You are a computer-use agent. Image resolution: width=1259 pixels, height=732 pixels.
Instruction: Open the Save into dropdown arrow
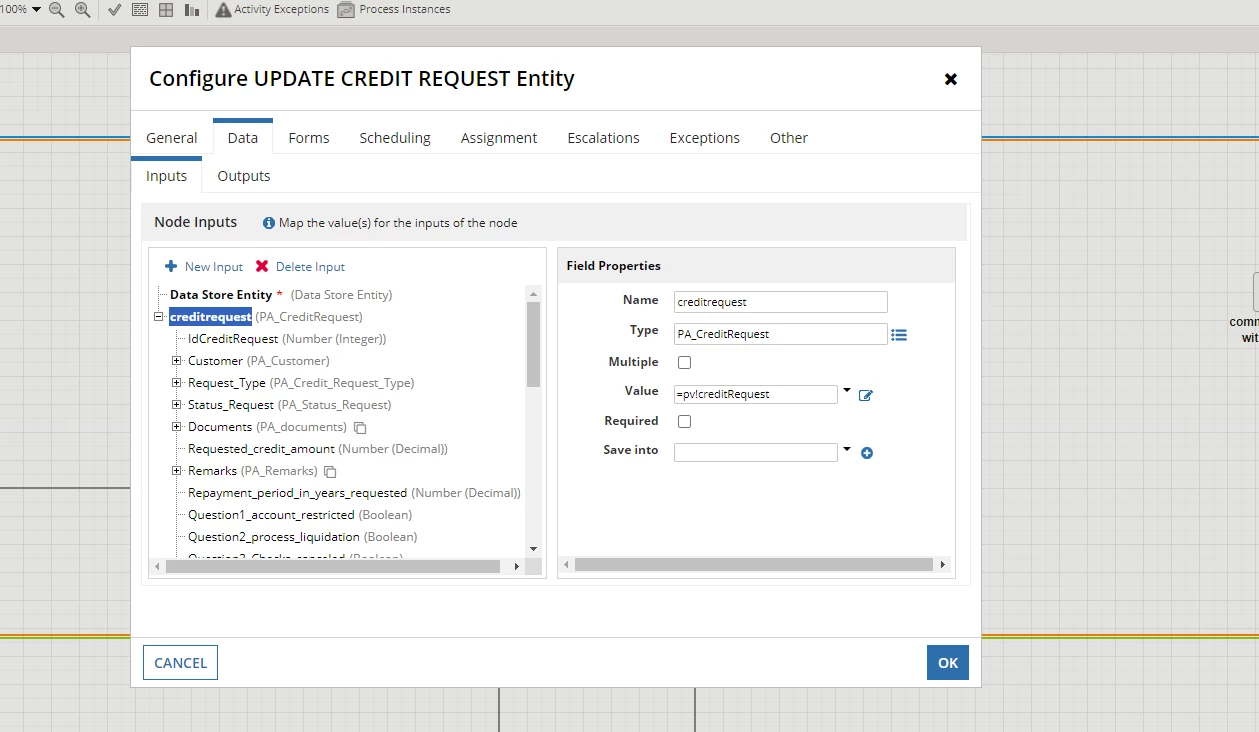847,449
